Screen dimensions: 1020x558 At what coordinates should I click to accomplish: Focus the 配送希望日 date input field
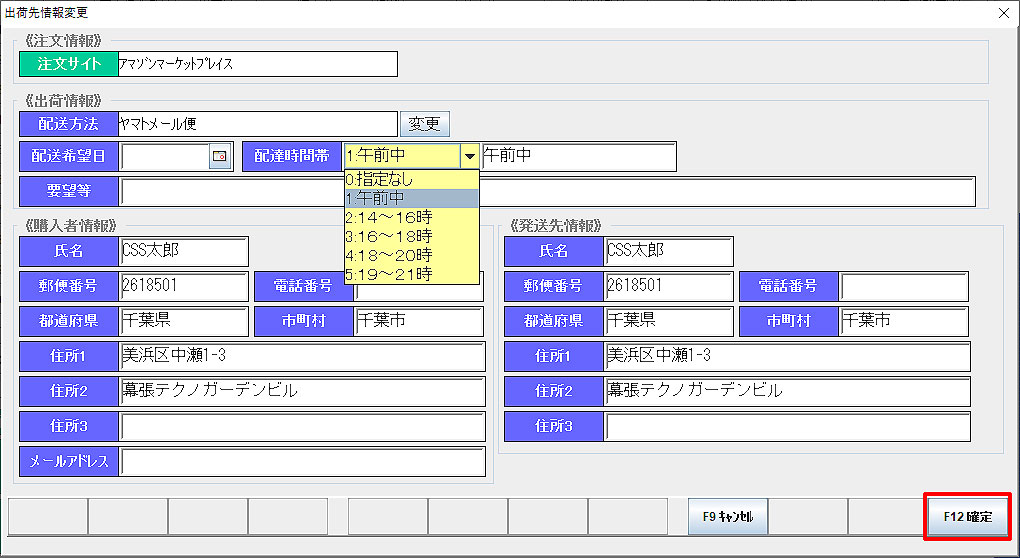pos(164,157)
